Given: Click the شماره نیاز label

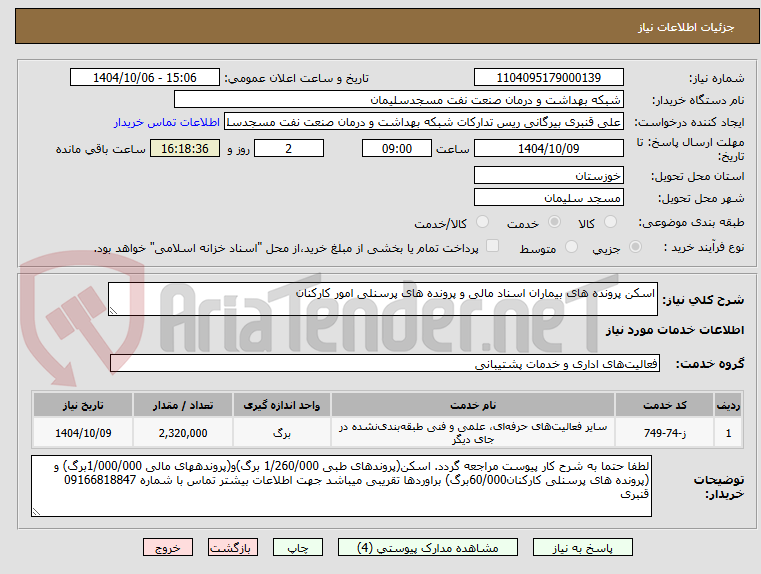Looking at the screenshot, I should [x=716, y=78].
